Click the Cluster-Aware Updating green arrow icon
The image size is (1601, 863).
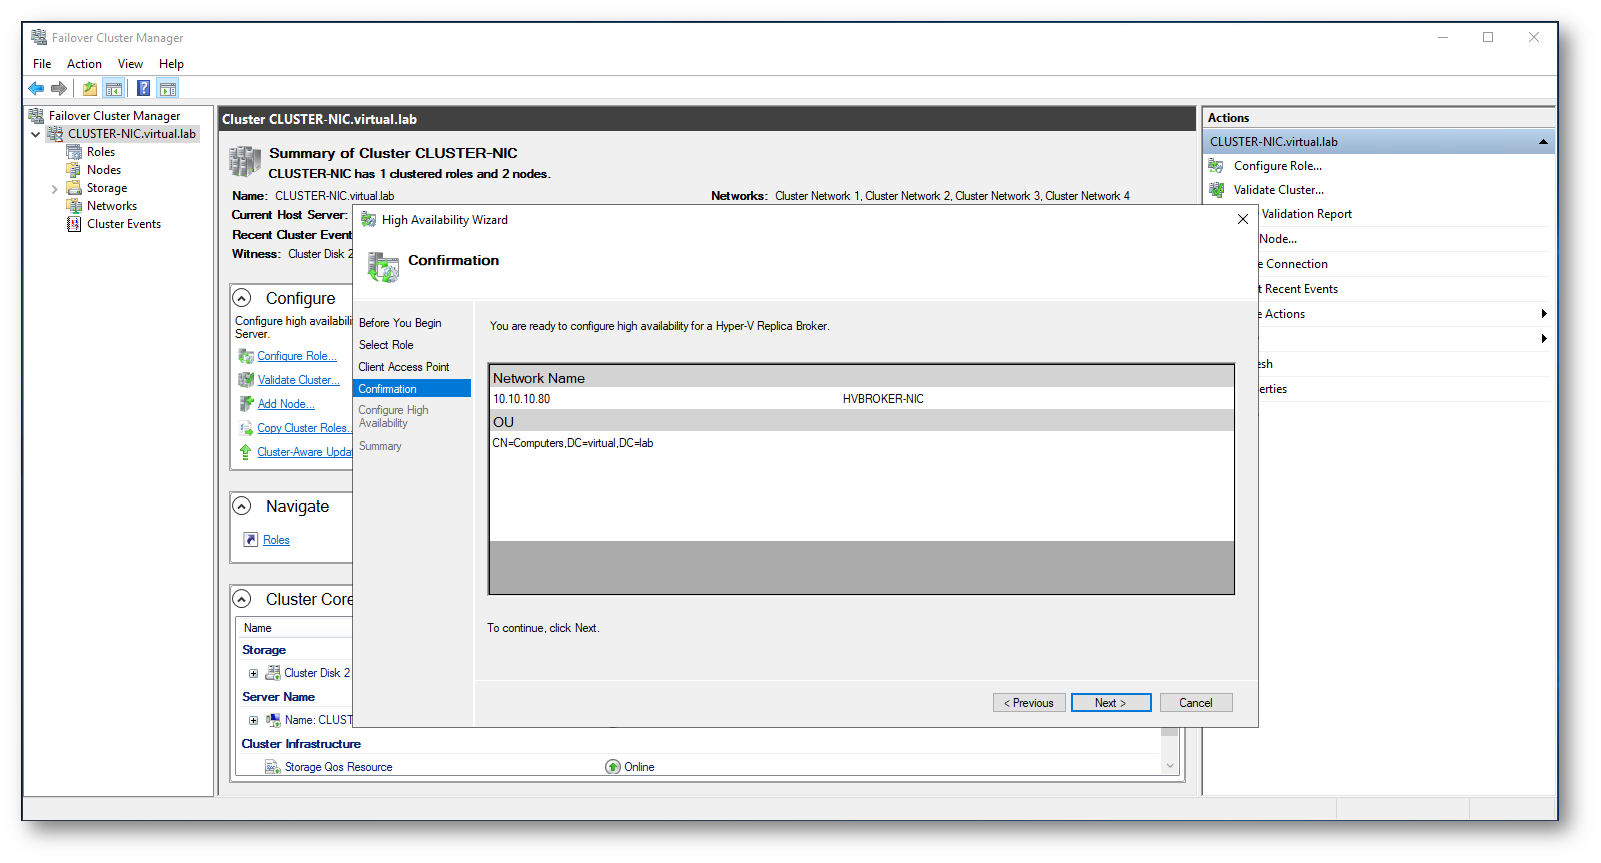246,452
